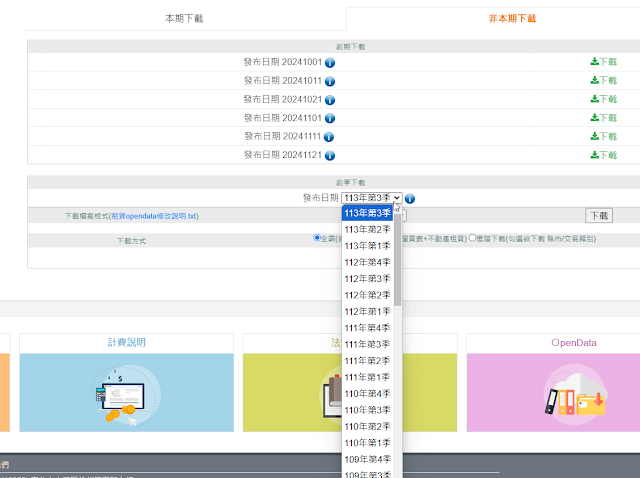The image size is (640, 478).
Task: Choose 111年第4季 option
Action: pyautogui.click(x=367, y=328)
